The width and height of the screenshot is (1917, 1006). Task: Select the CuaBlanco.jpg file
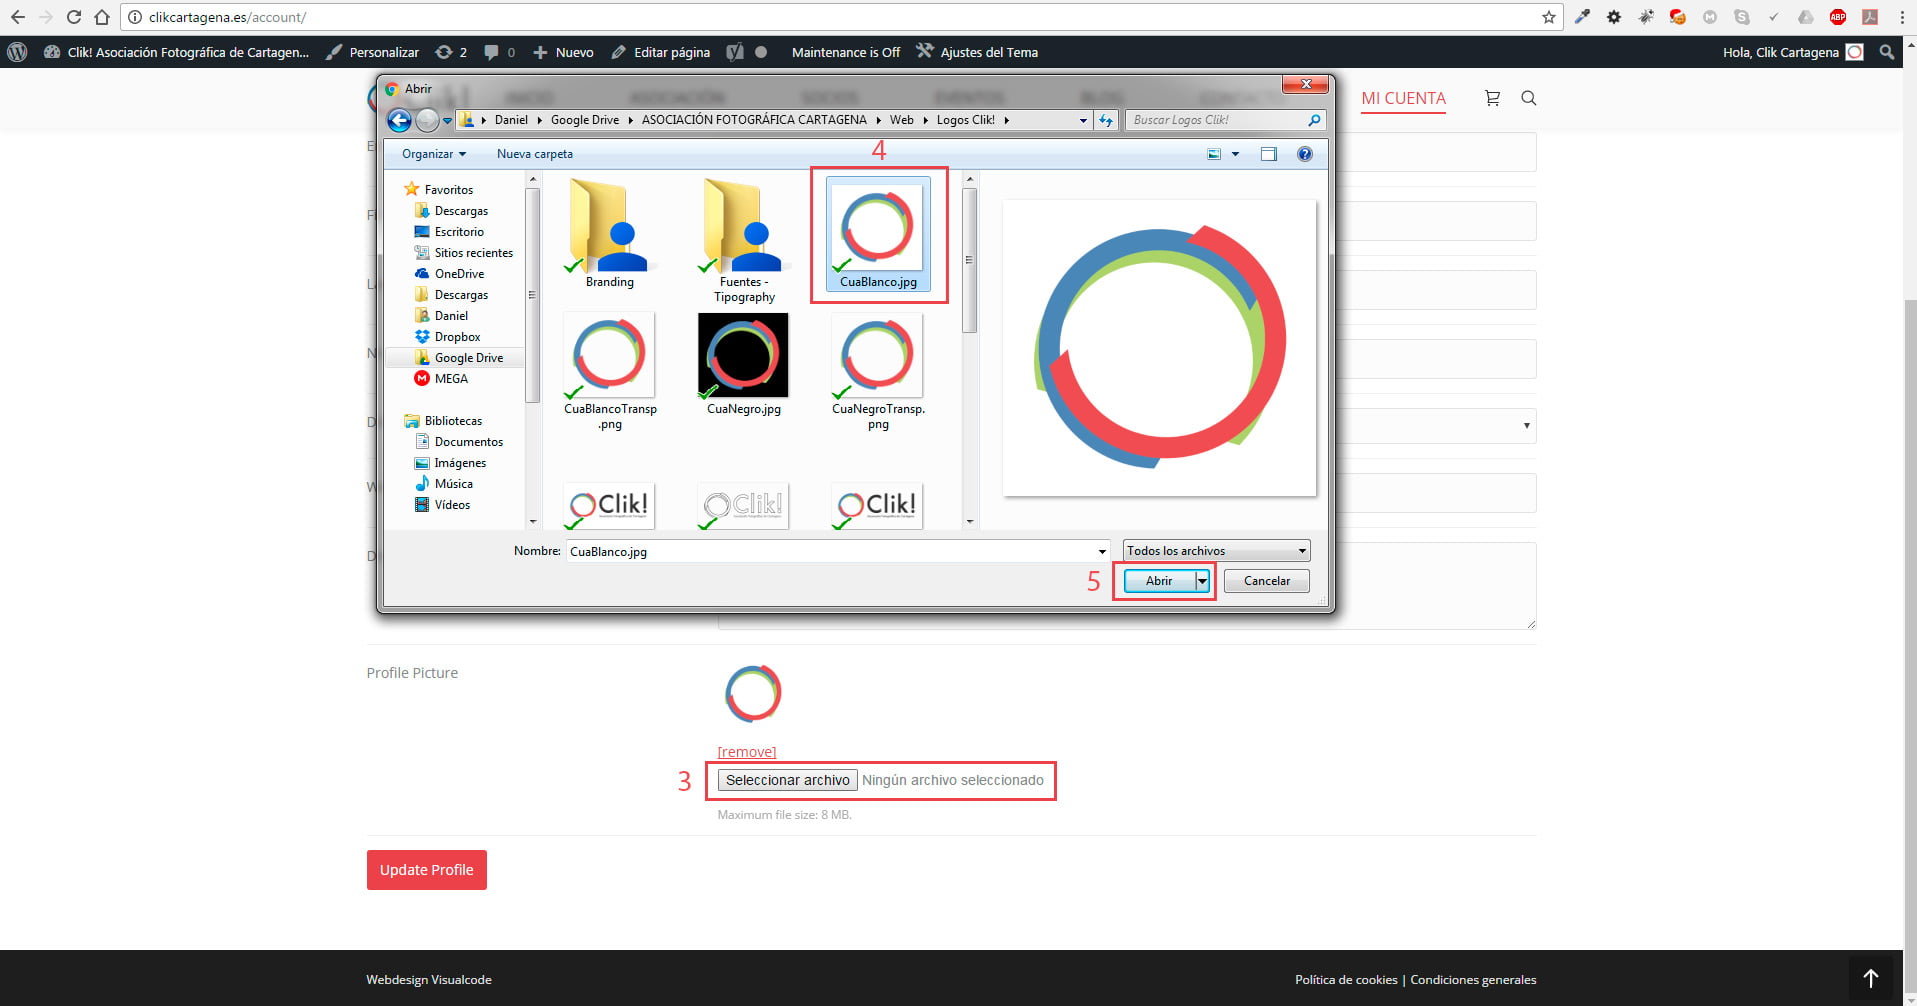tap(878, 234)
